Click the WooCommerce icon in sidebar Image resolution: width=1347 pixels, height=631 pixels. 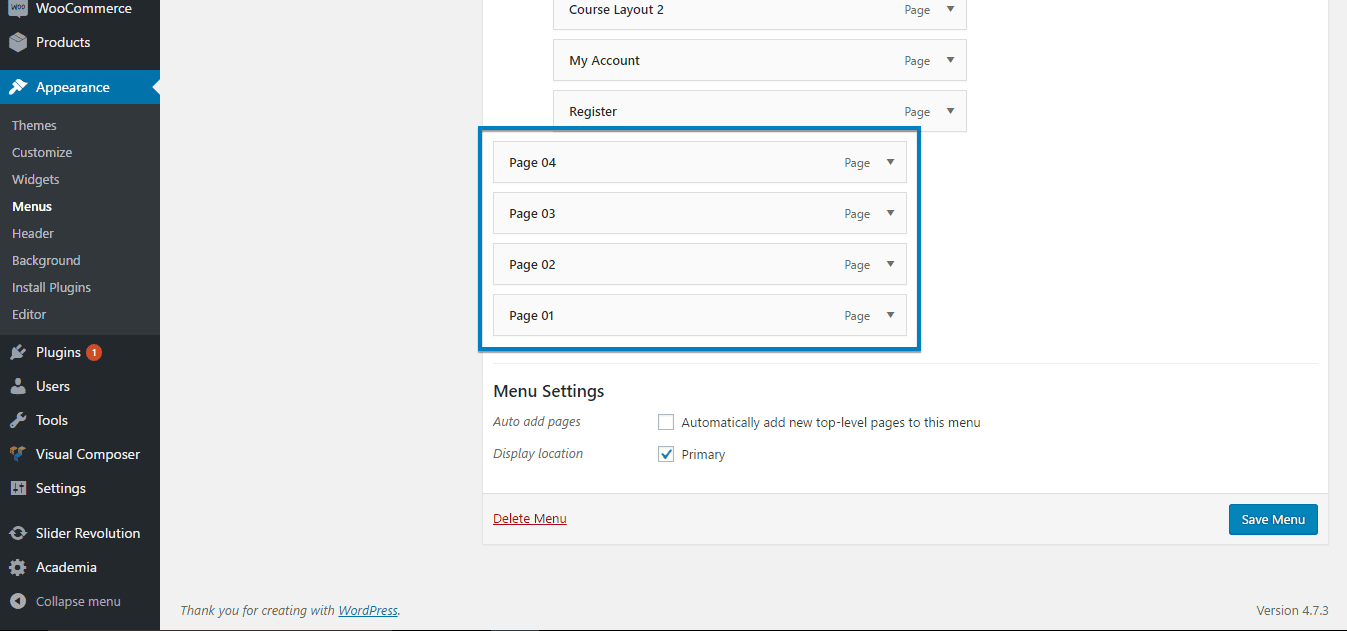tap(18, 9)
